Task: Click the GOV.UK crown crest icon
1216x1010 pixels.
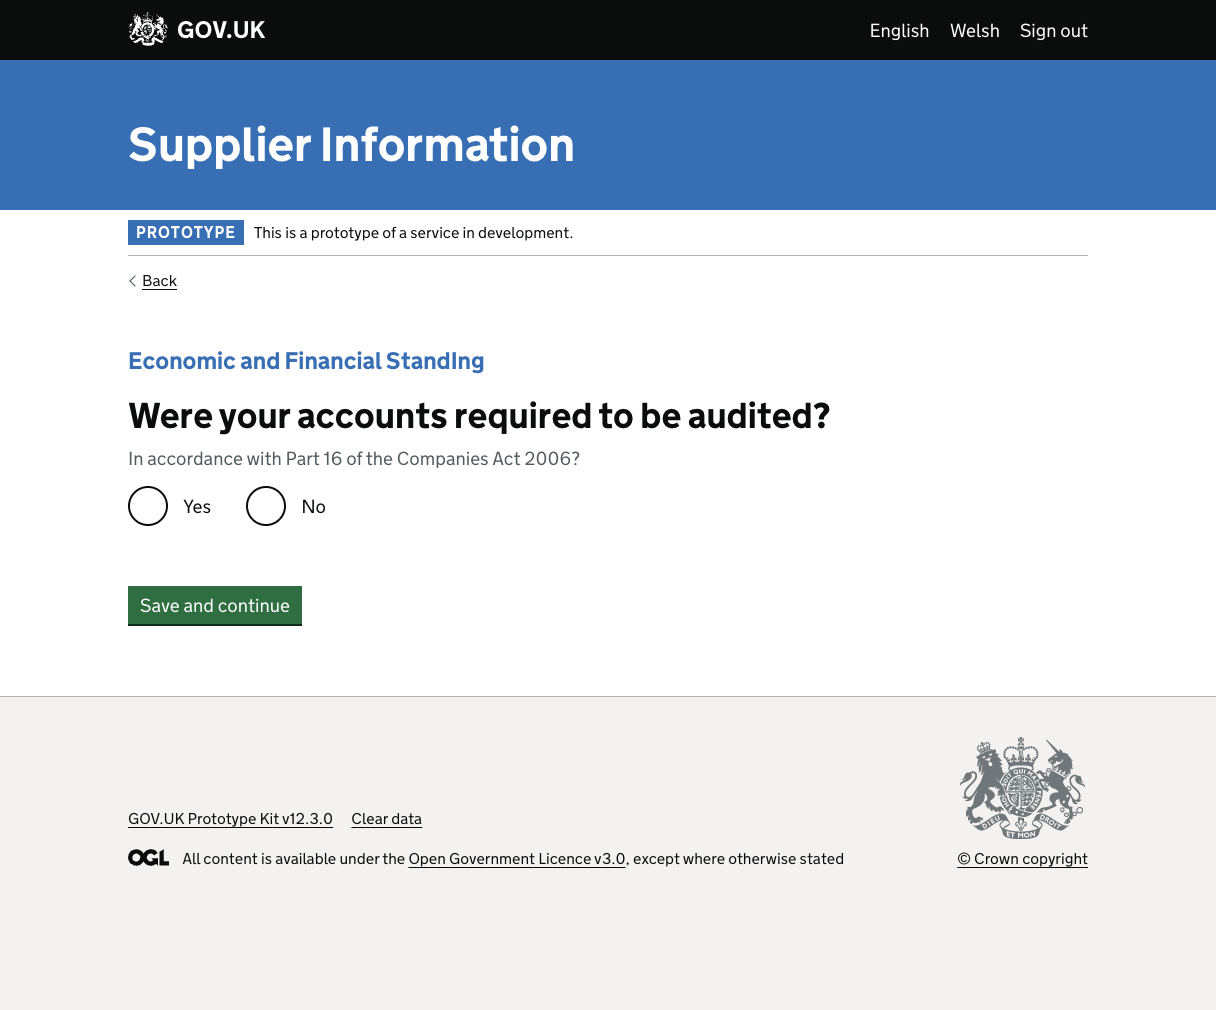Action: click(x=148, y=30)
